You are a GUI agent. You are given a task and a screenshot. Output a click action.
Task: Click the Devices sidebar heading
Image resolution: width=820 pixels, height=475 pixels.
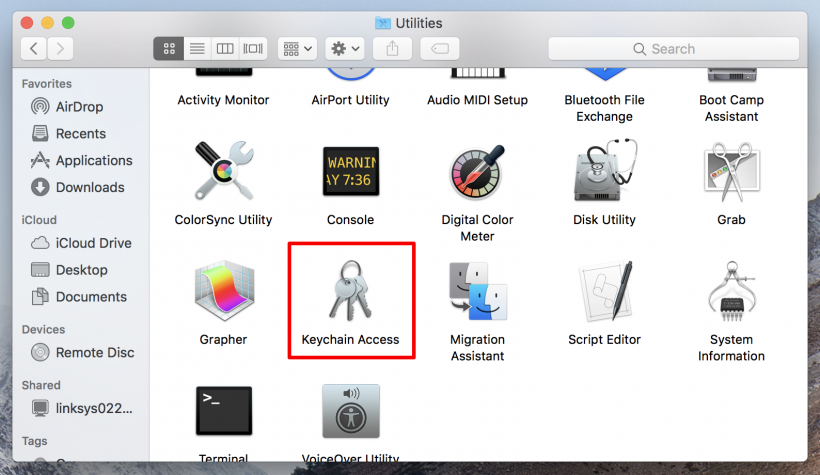(x=43, y=330)
